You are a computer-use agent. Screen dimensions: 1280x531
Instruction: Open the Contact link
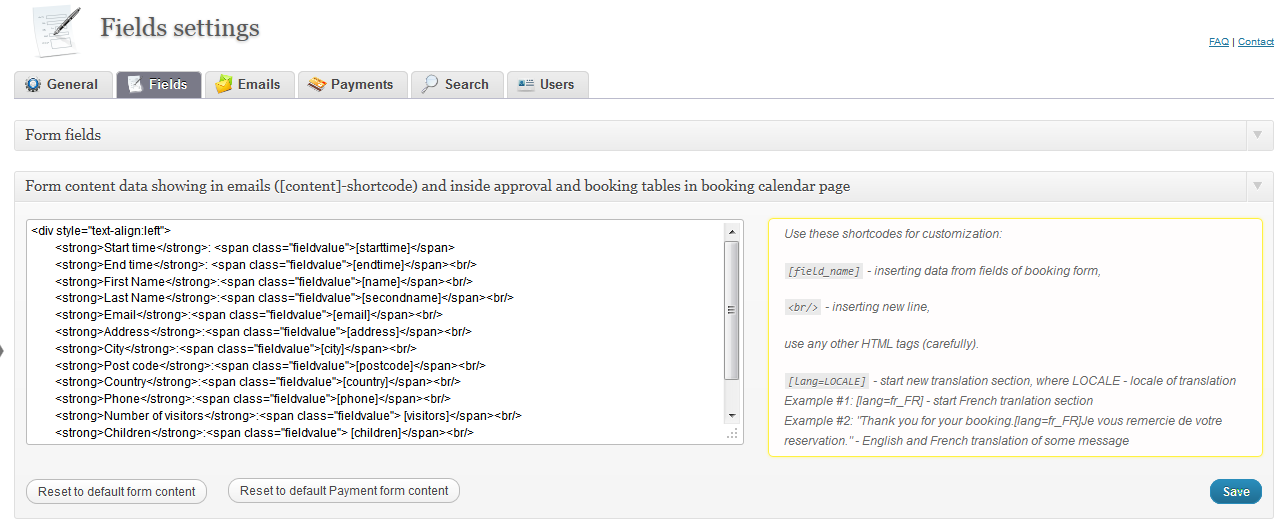1256,42
